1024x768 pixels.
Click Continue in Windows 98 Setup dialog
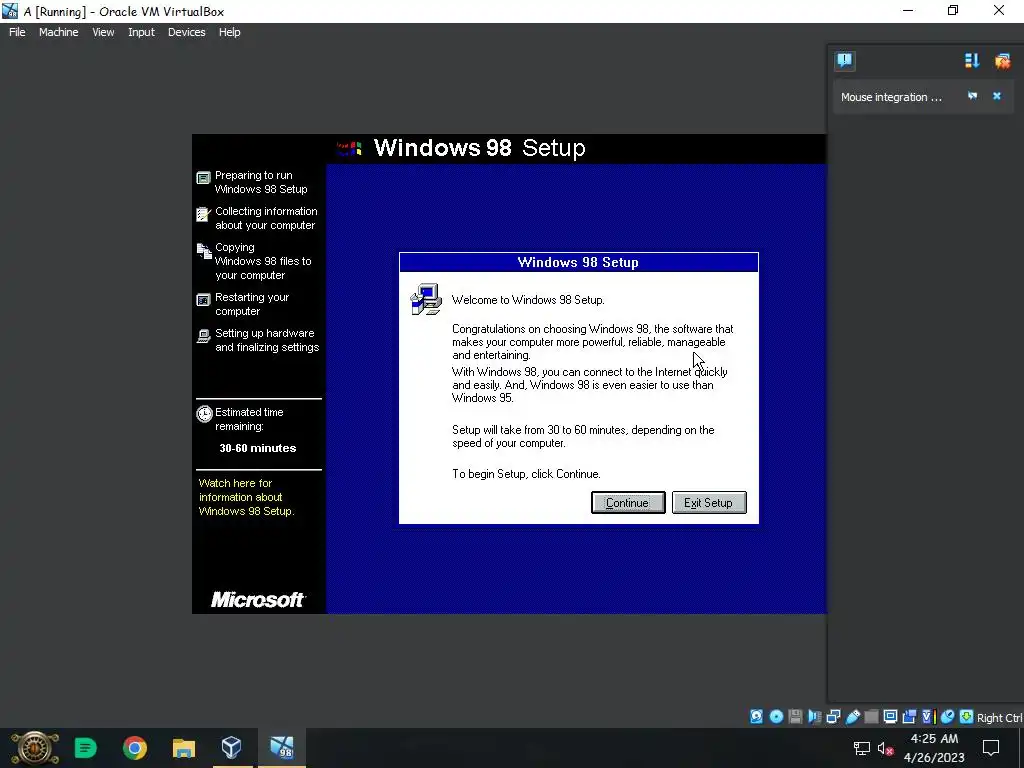tap(628, 503)
